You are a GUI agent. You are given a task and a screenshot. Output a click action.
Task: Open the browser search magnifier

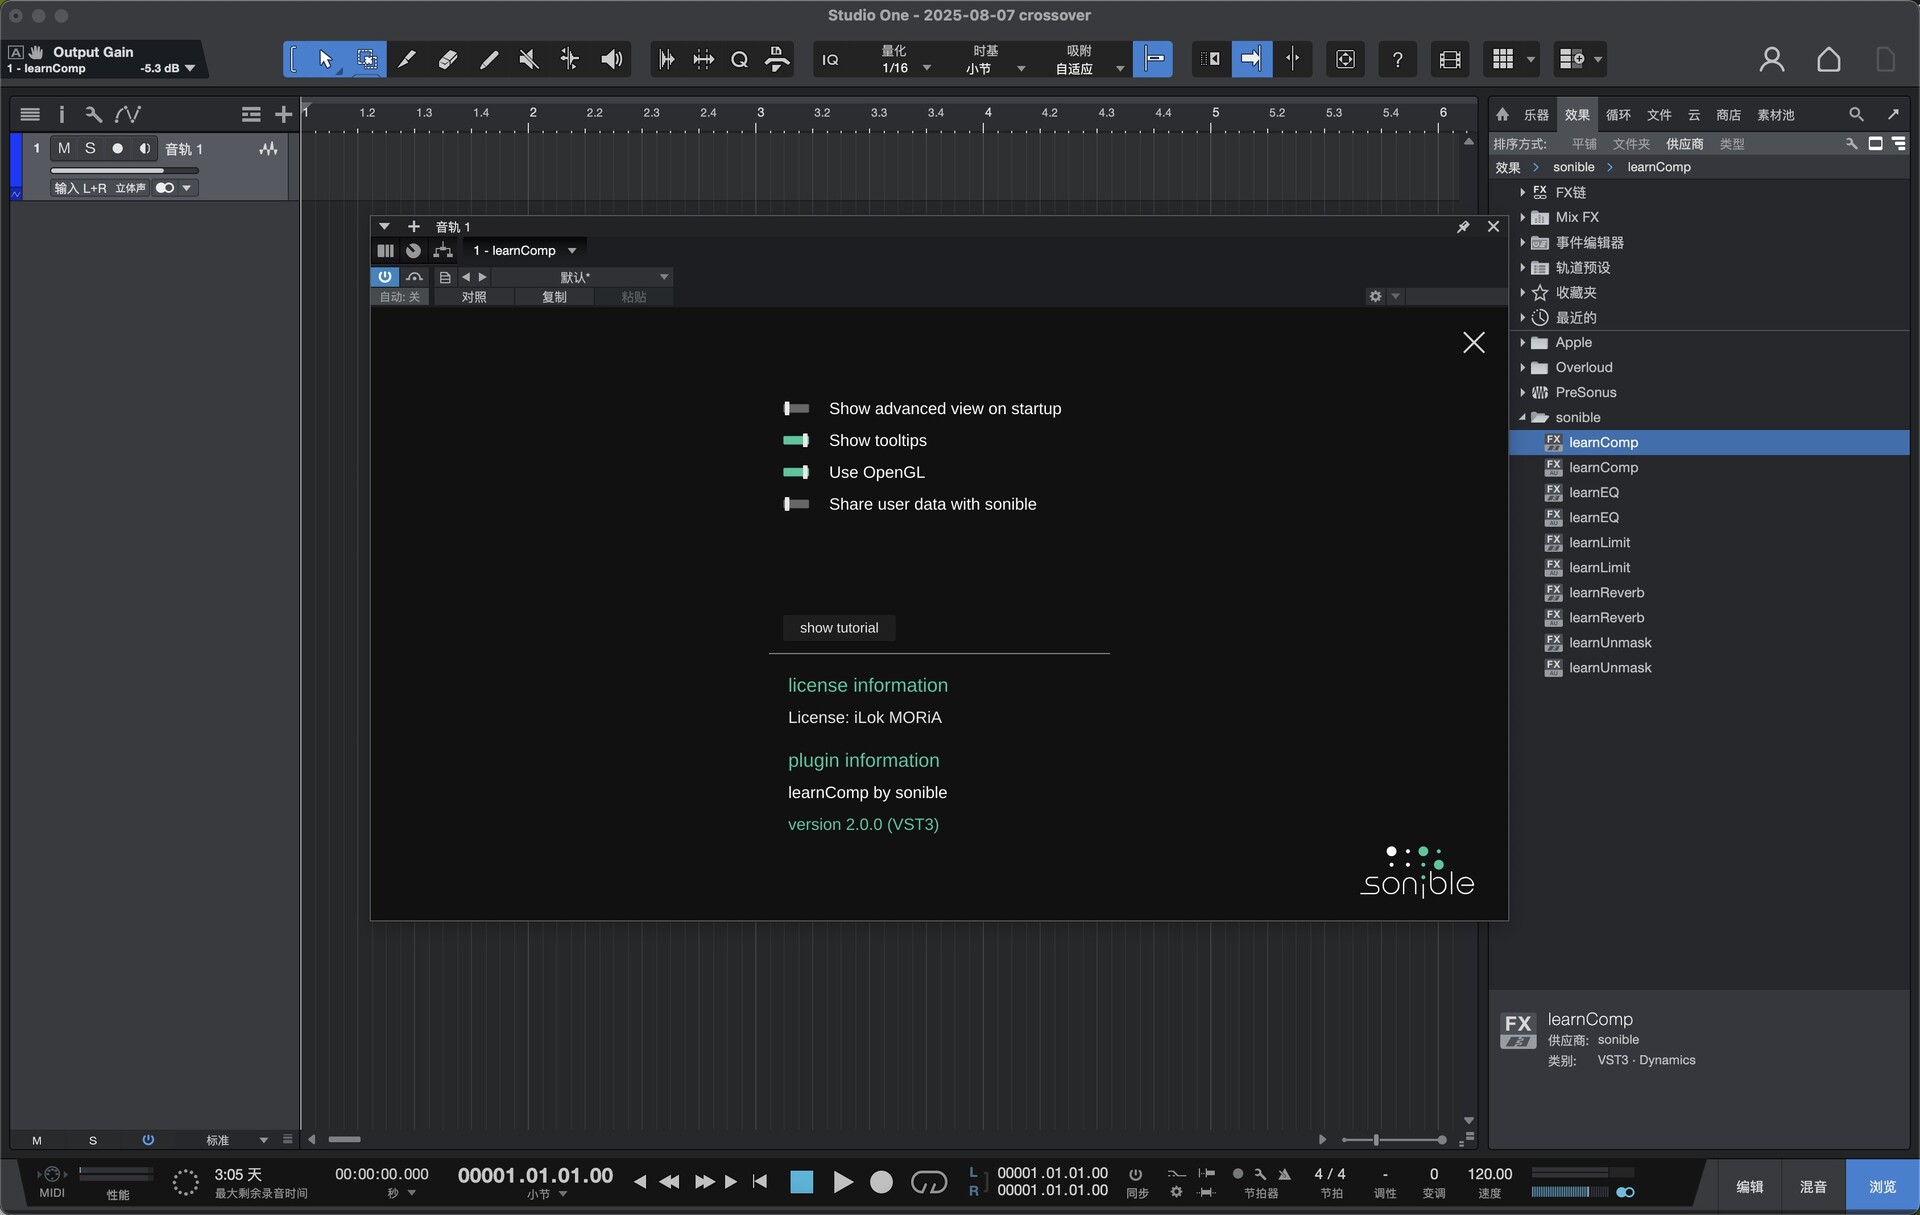pyautogui.click(x=1856, y=114)
